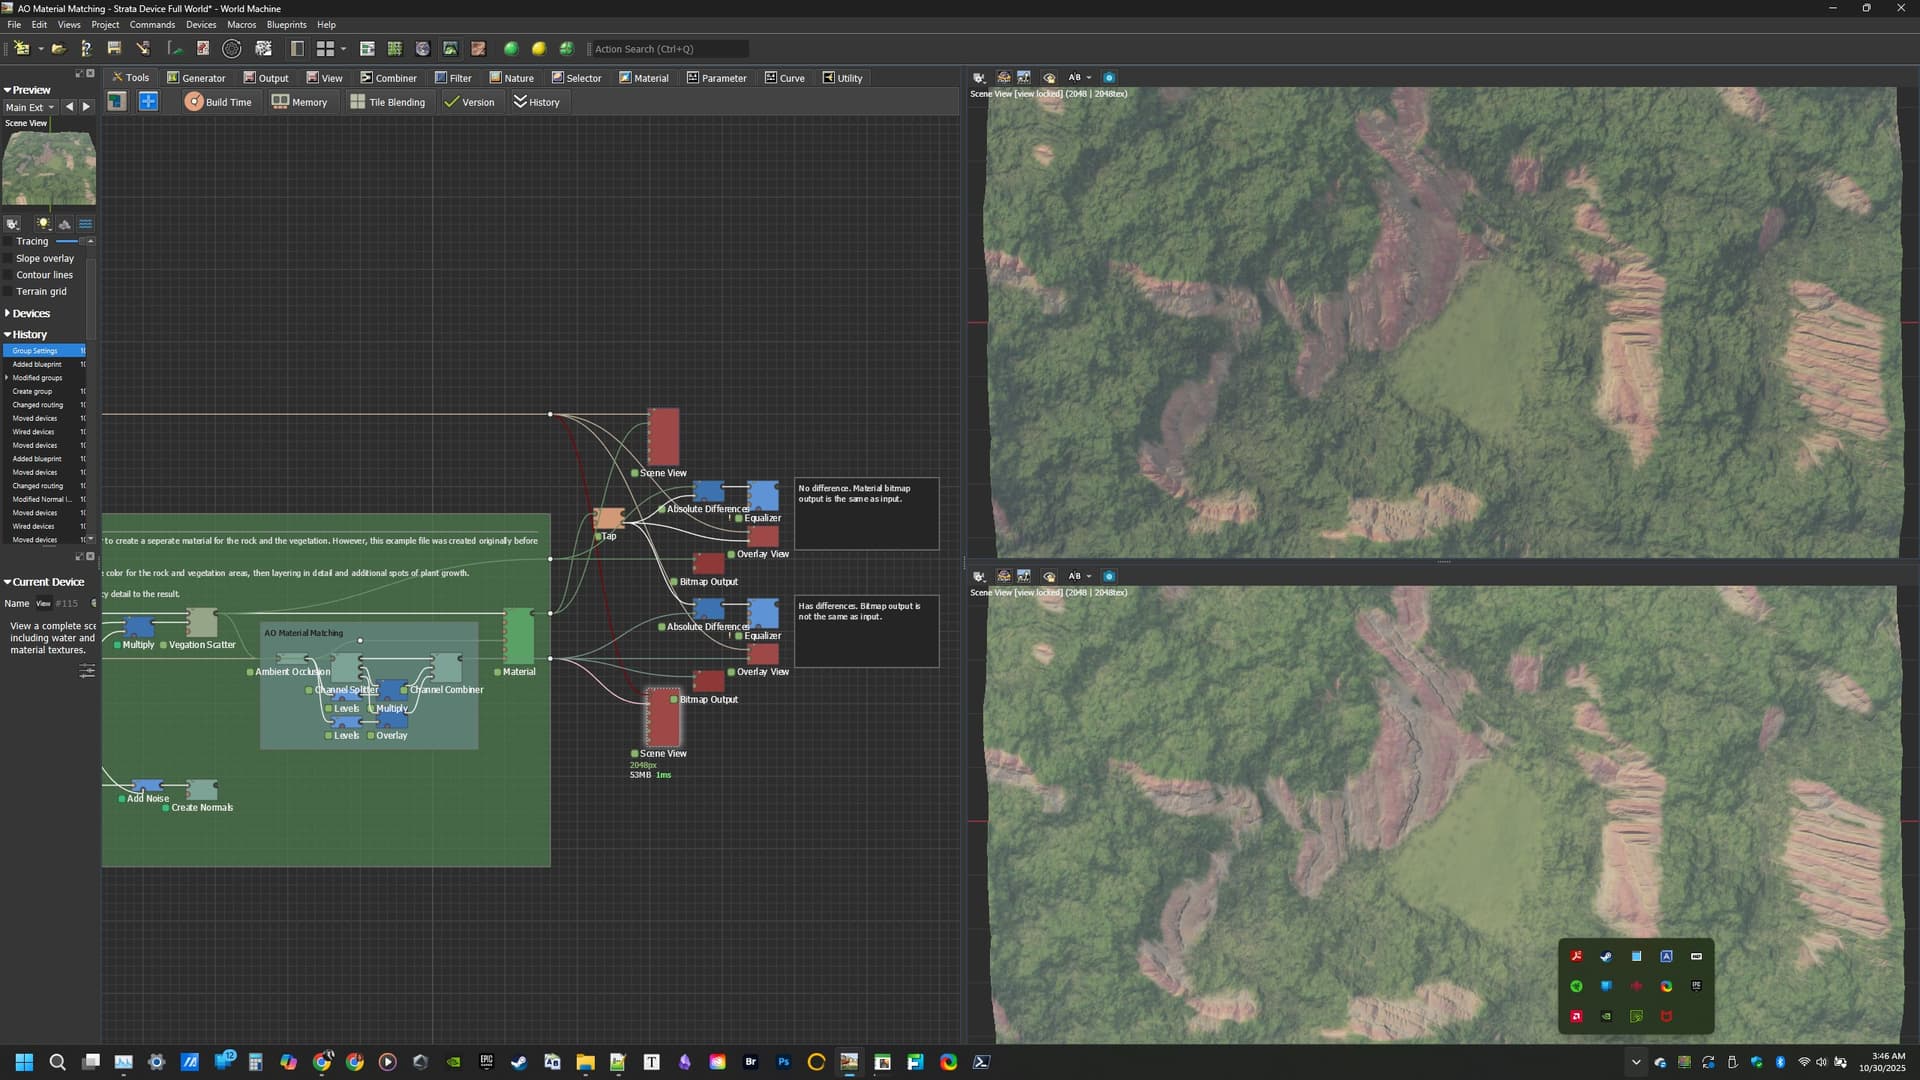Enable the Contour lines checkbox
The image size is (1920, 1080).
pyautogui.click(x=9, y=275)
